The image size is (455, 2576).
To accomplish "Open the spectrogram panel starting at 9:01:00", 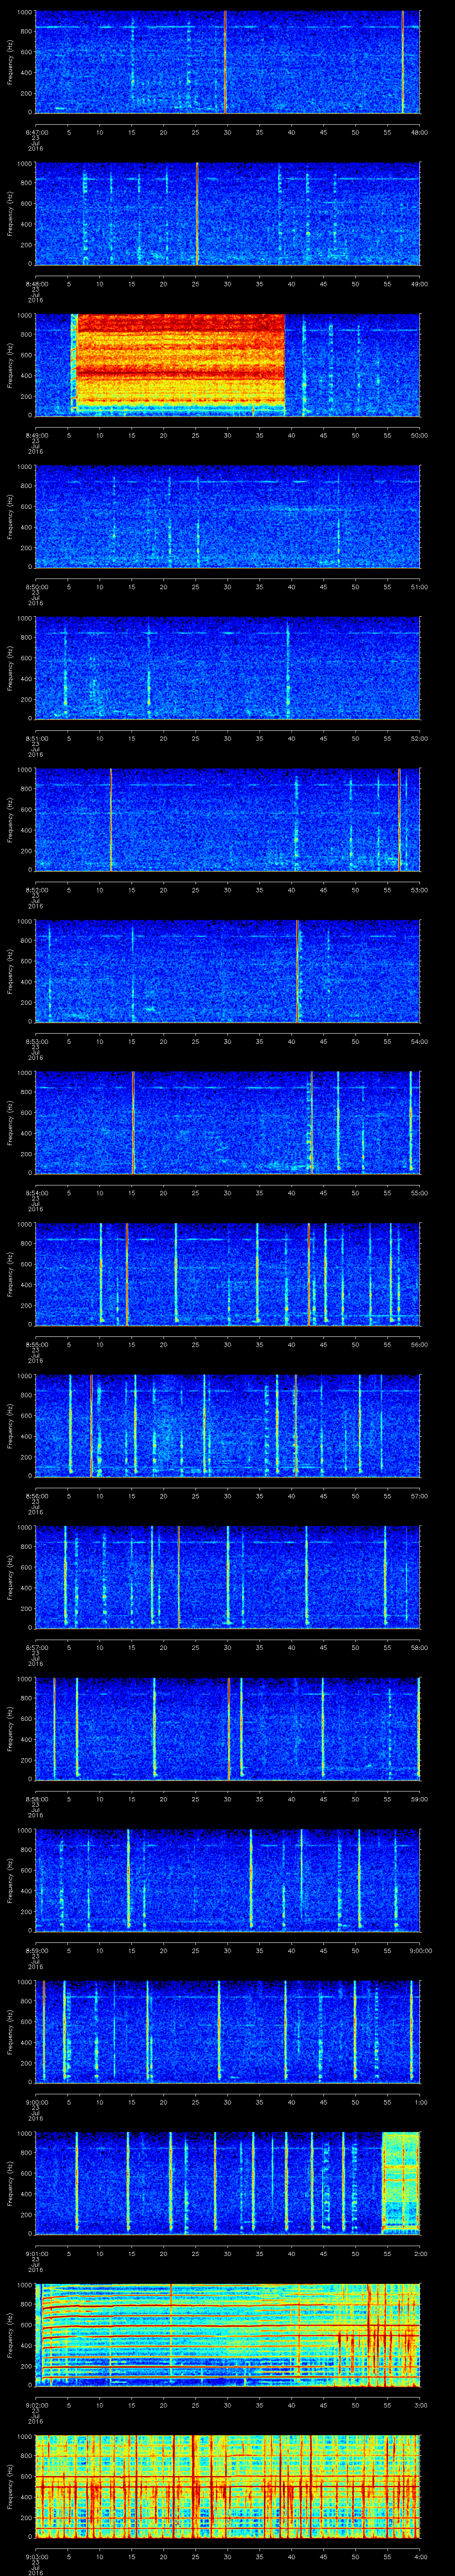I will 228,2184.
